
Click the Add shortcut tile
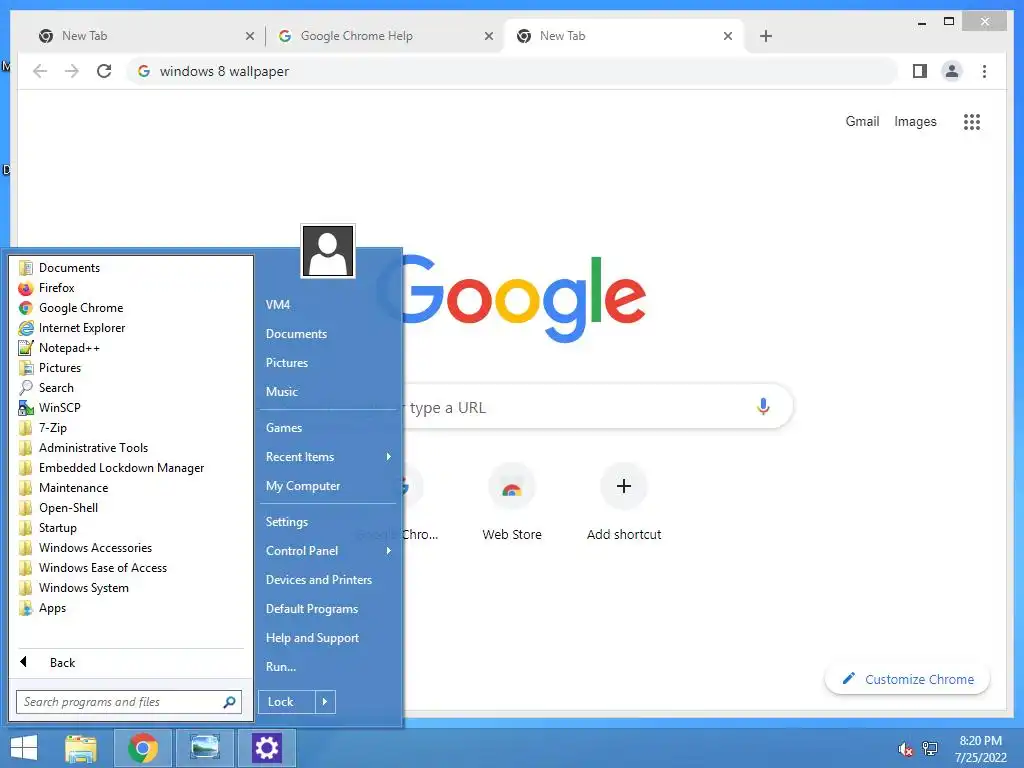(624, 502)
